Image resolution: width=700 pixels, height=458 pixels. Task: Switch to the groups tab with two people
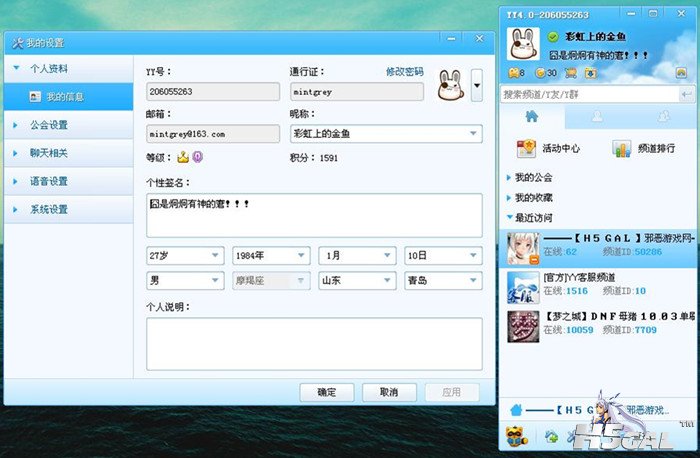(663, 117)
